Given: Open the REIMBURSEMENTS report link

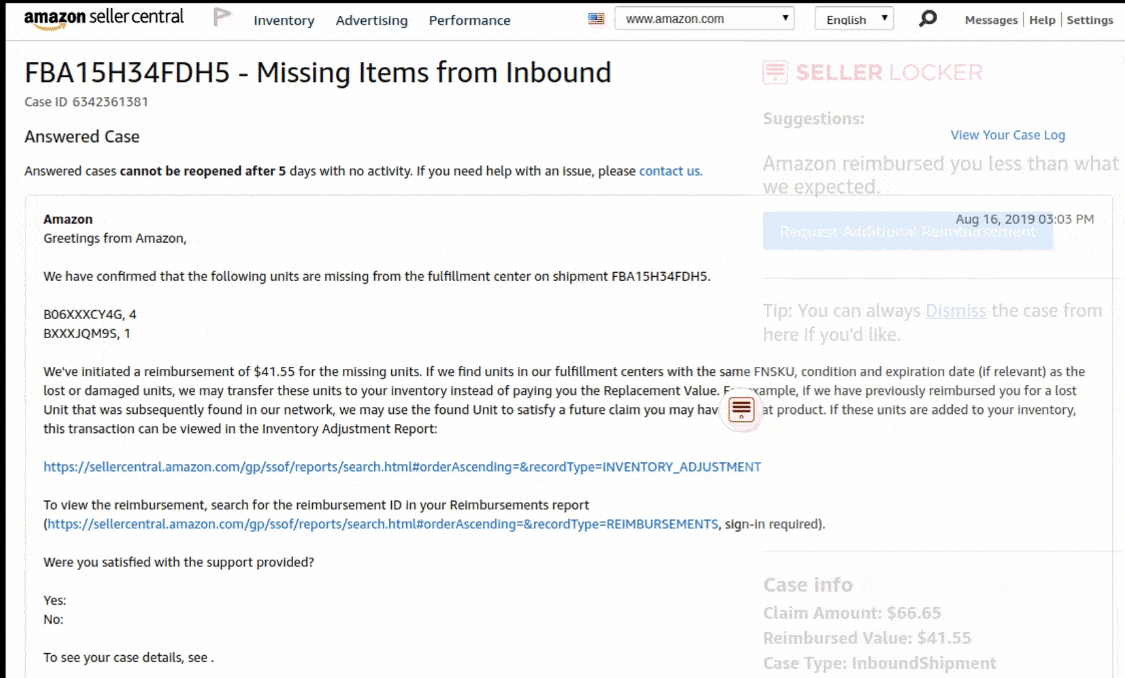Looking at the screenshot, I should tap(383, 524).
